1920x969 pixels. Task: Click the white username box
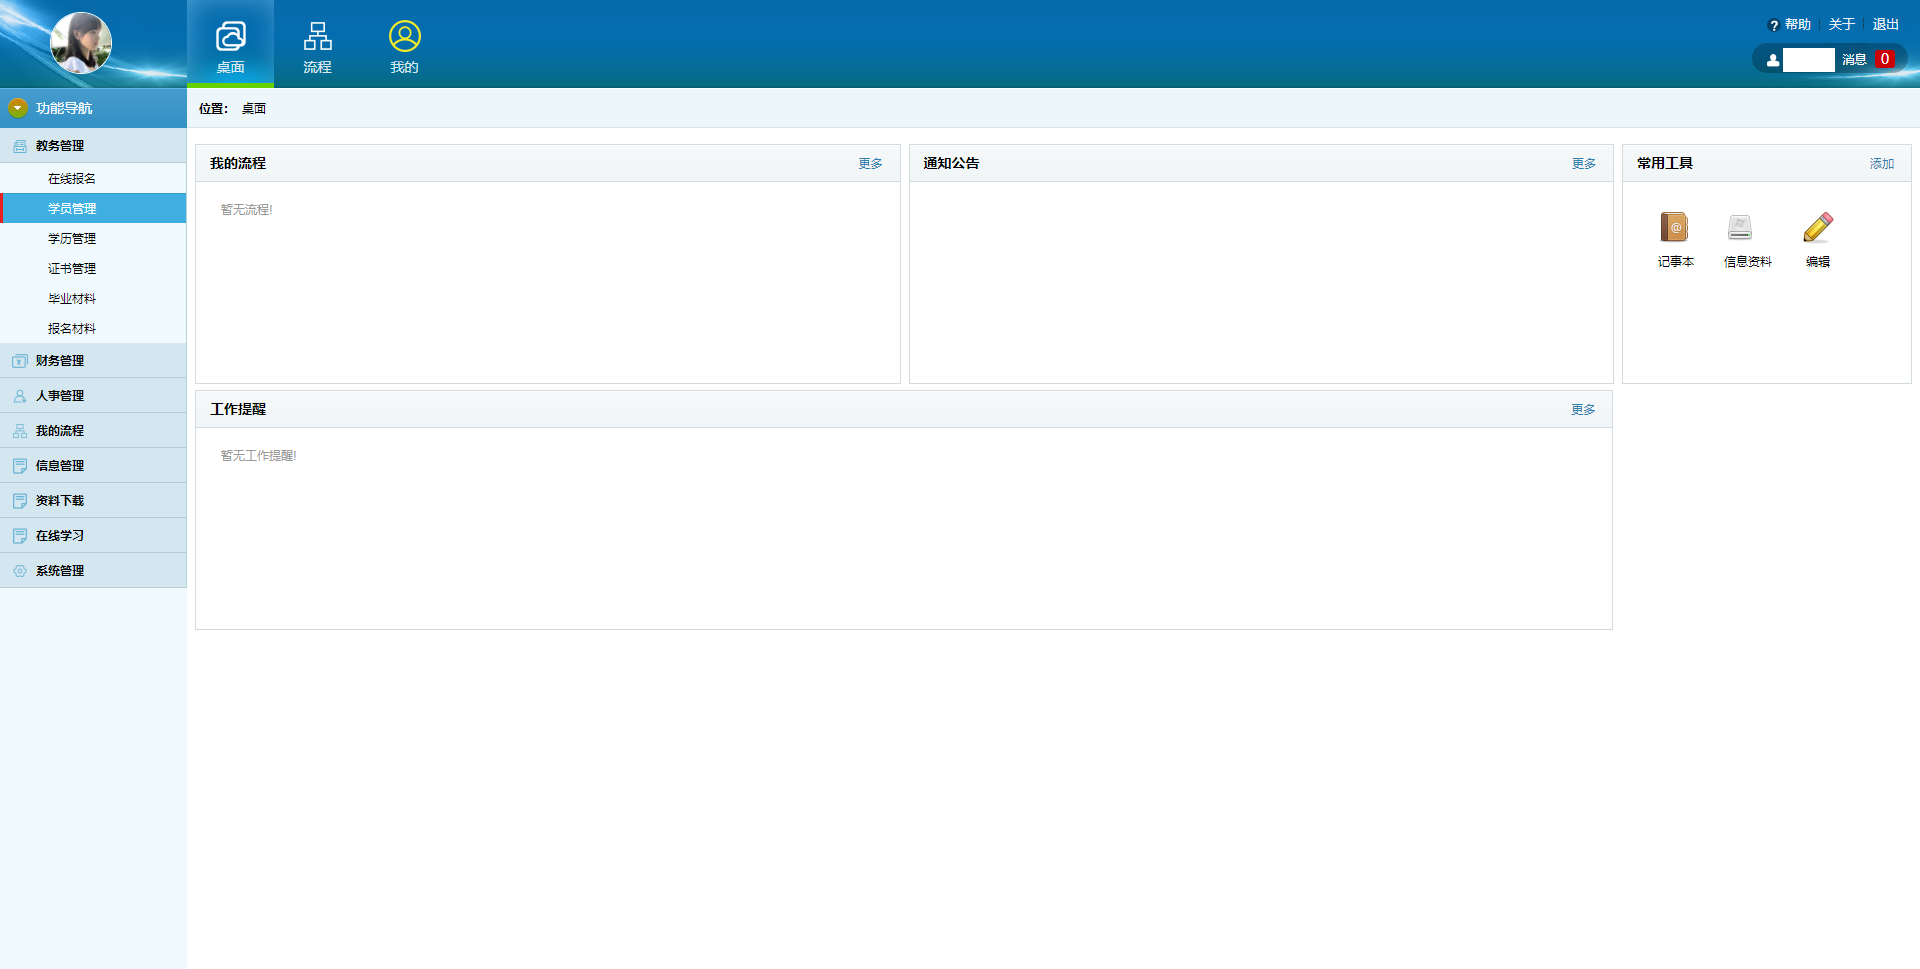[x=1809, y=60]
